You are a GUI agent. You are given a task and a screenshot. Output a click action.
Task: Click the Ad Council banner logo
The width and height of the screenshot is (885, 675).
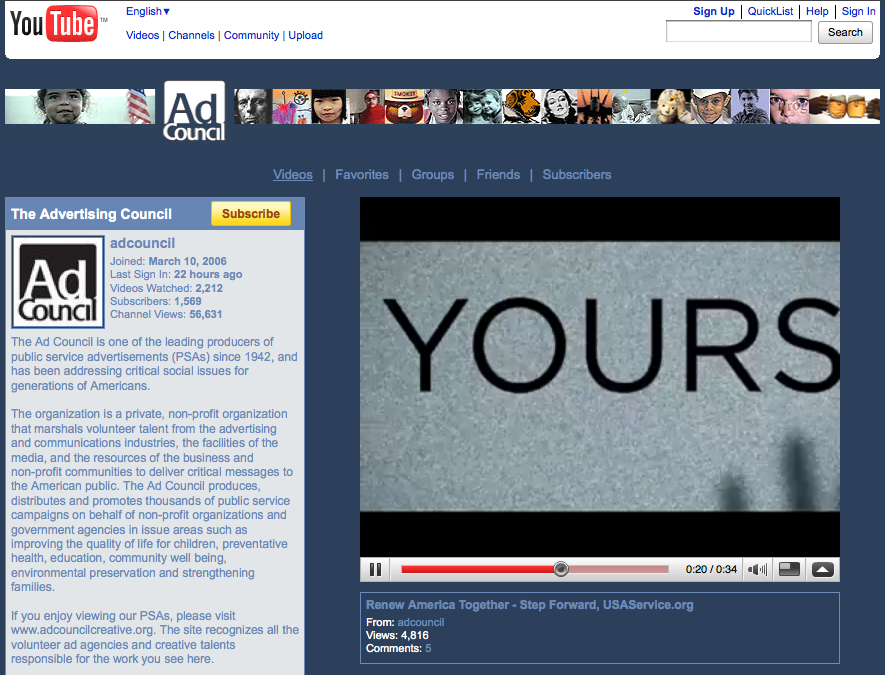click(194, 111)
